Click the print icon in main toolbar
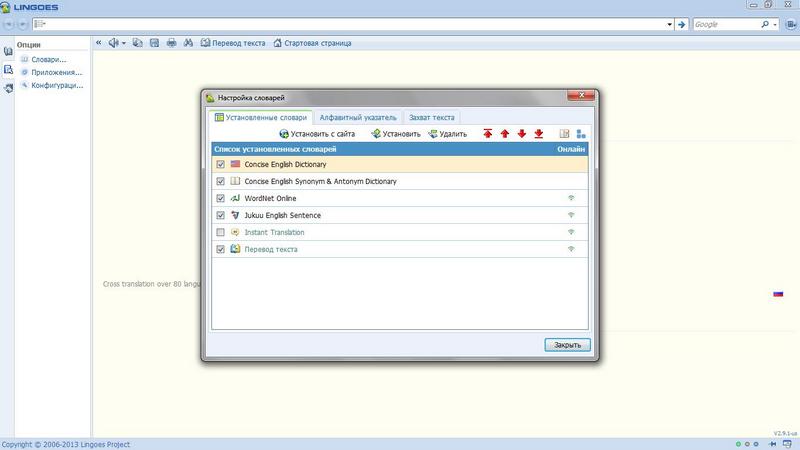 (171, 43)
